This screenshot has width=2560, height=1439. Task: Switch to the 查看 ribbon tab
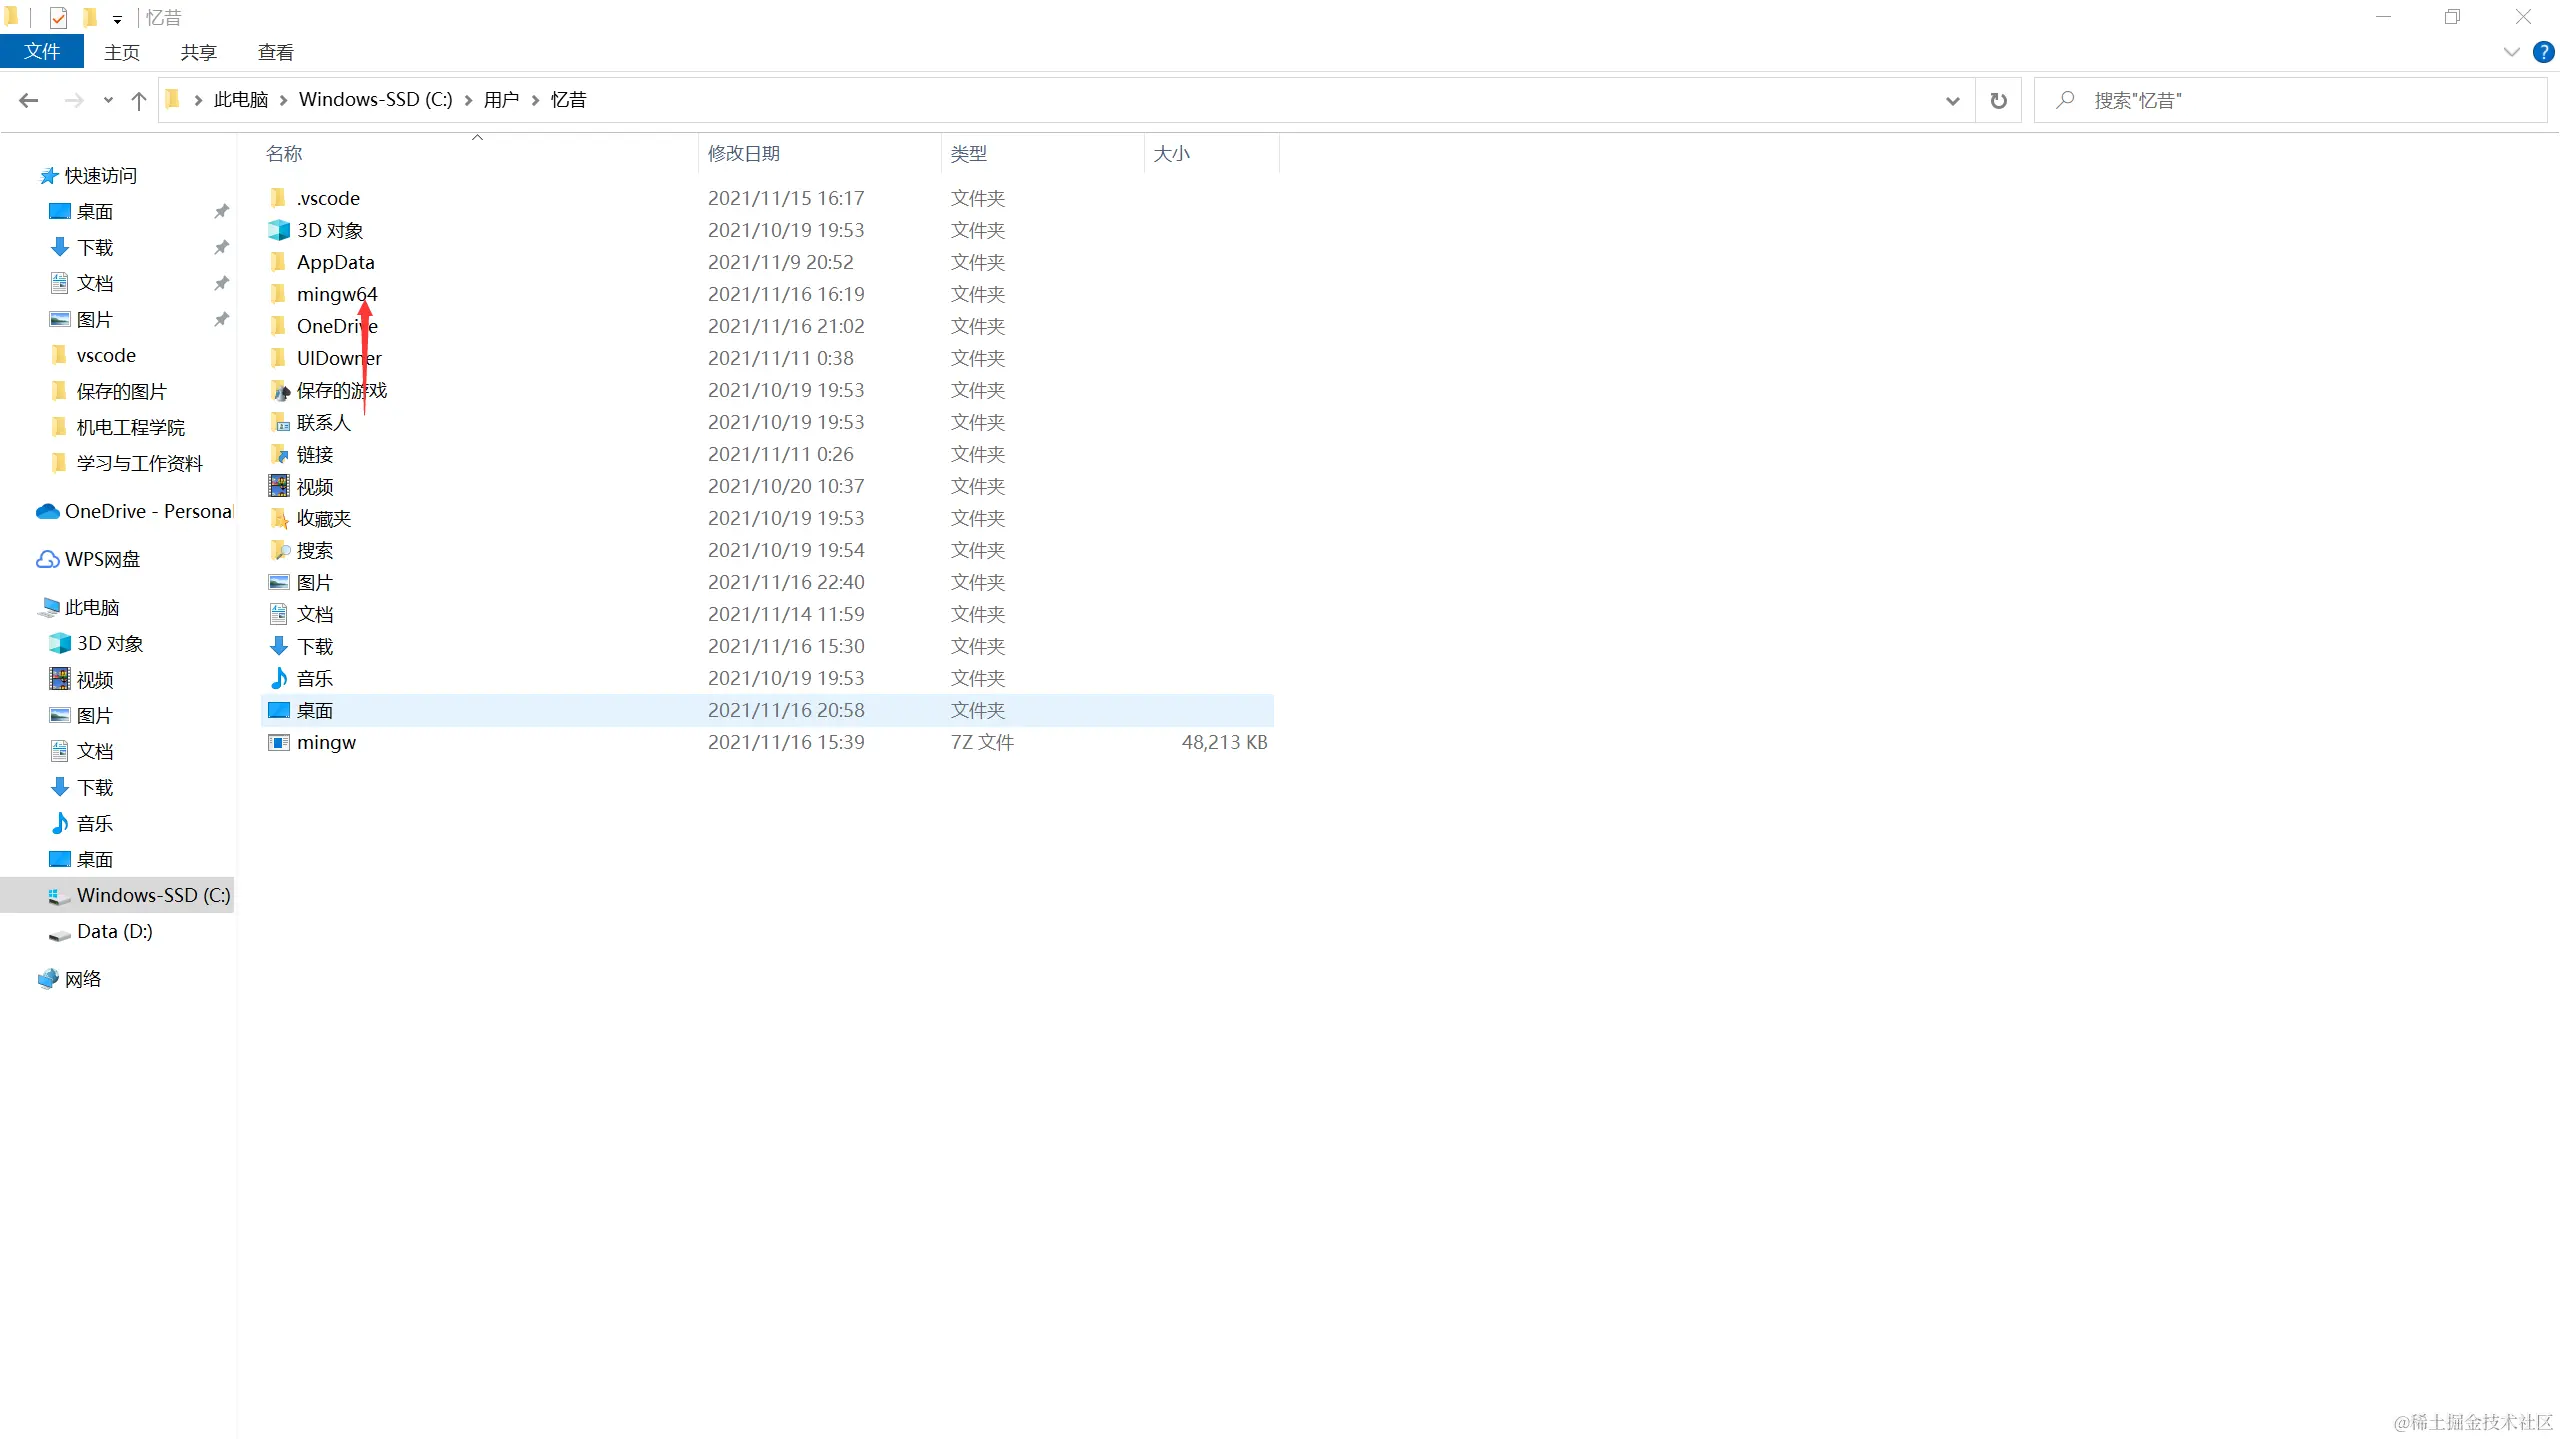(275, 52)
